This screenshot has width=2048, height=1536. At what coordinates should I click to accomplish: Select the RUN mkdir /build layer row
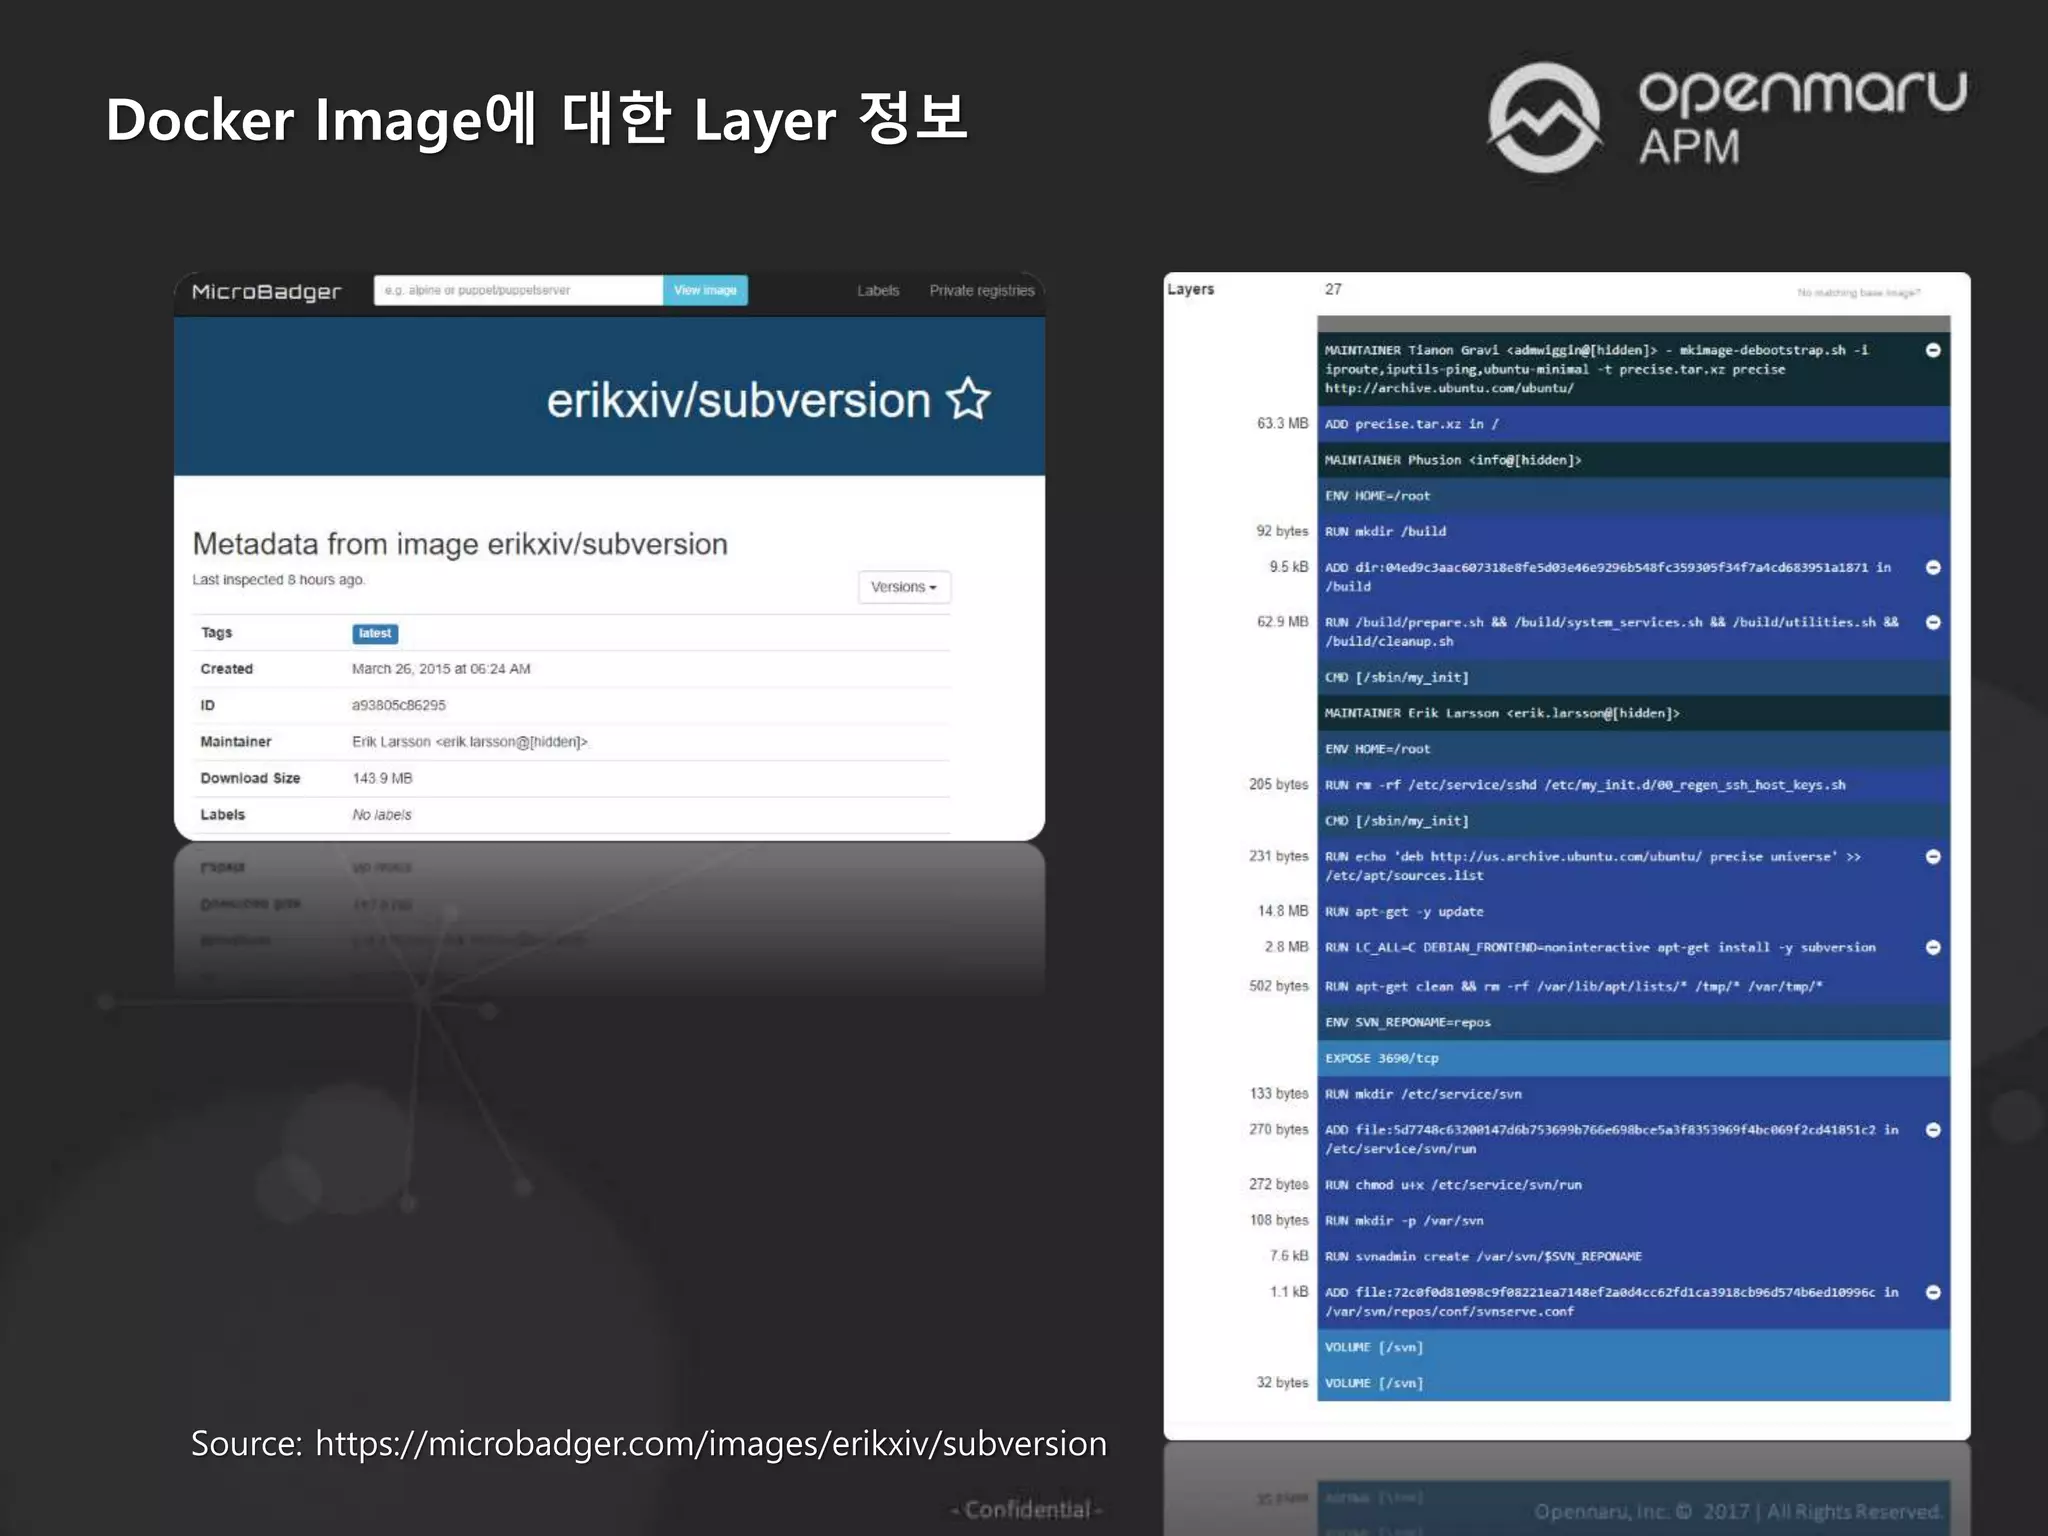pos(1633,531)
